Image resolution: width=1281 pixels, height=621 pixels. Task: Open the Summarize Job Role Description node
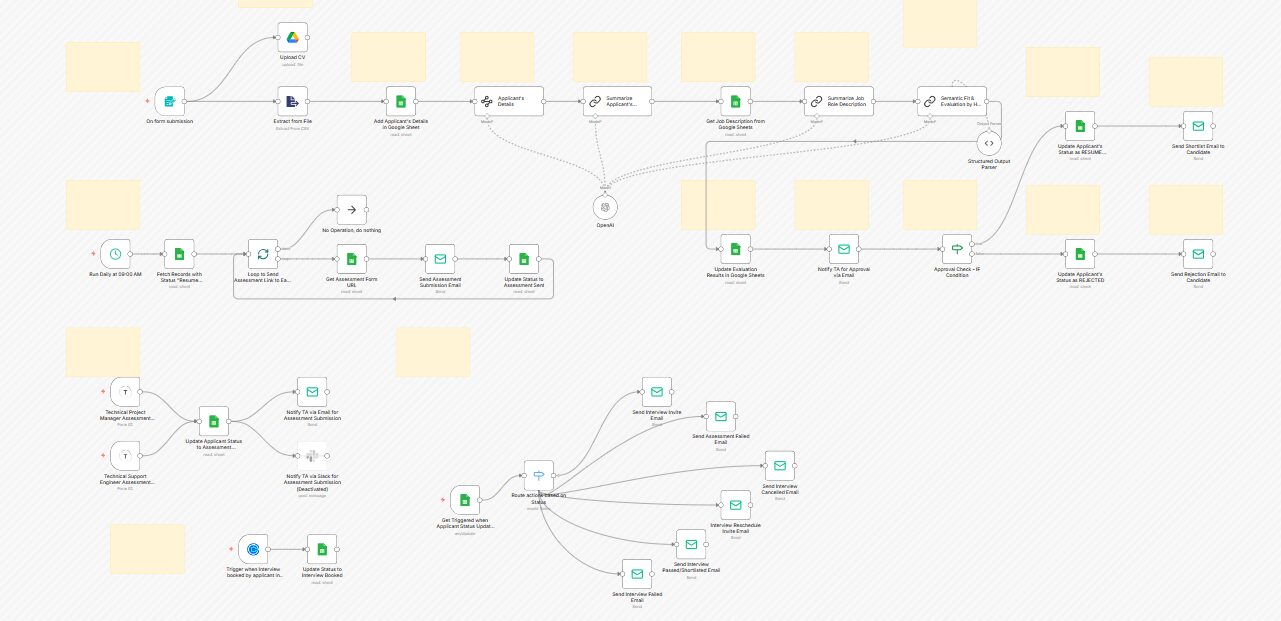[839, 101]
